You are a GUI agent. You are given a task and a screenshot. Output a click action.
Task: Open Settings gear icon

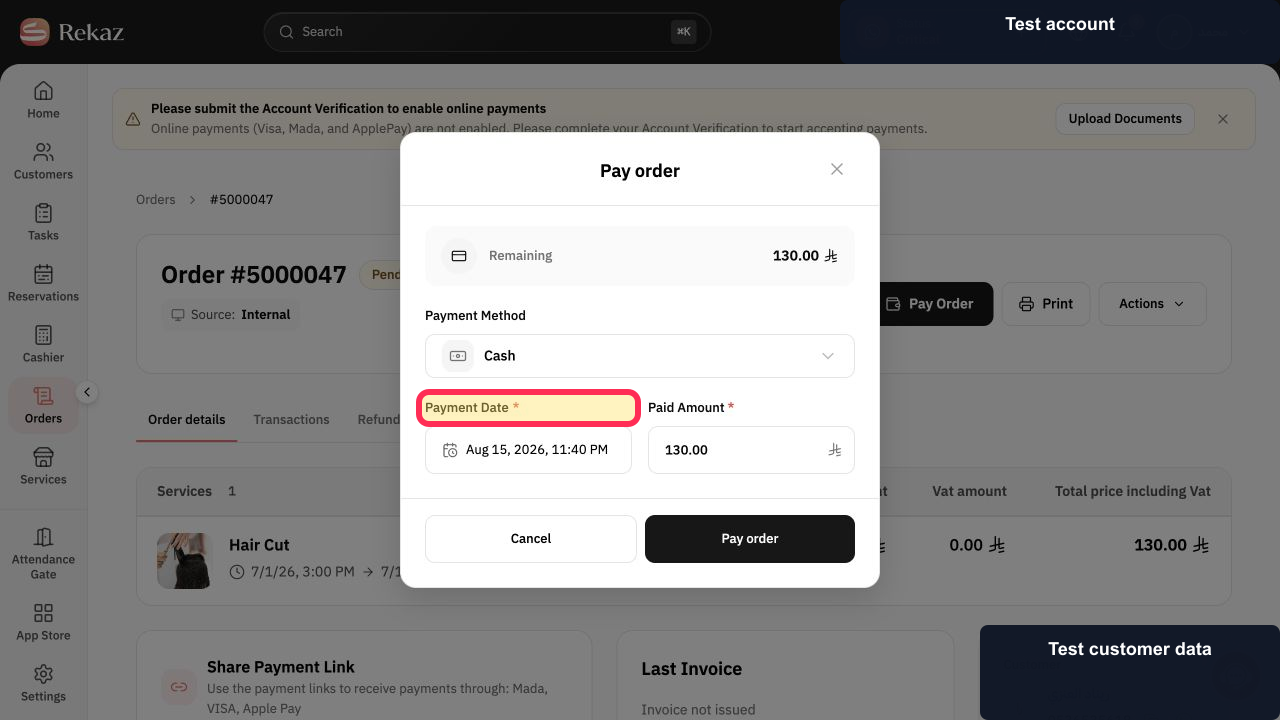click(43, 674)
